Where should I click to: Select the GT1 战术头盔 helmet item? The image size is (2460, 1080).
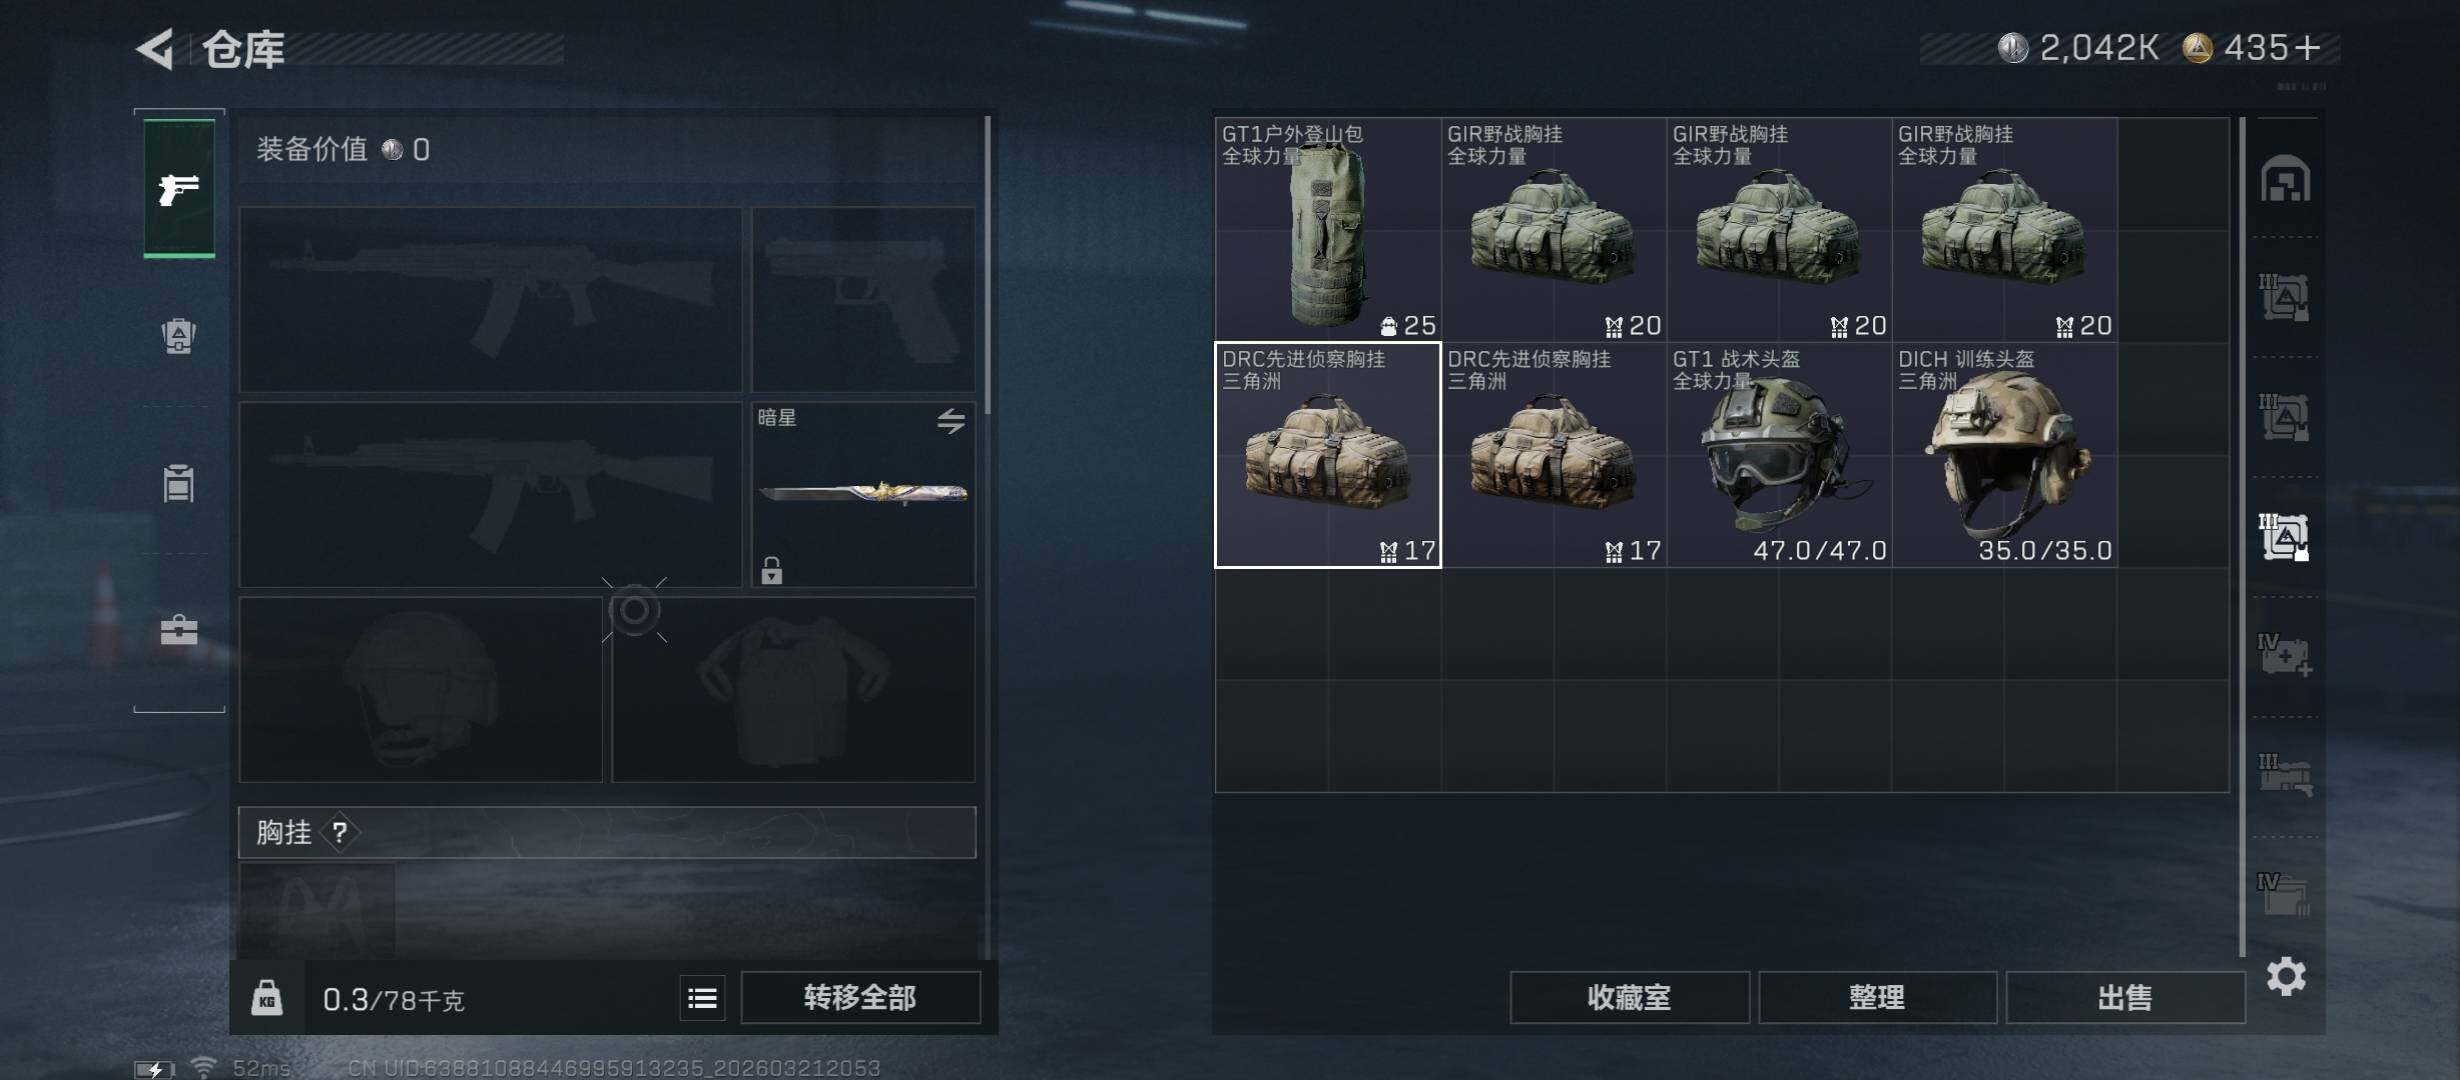tap(1779, 455)
